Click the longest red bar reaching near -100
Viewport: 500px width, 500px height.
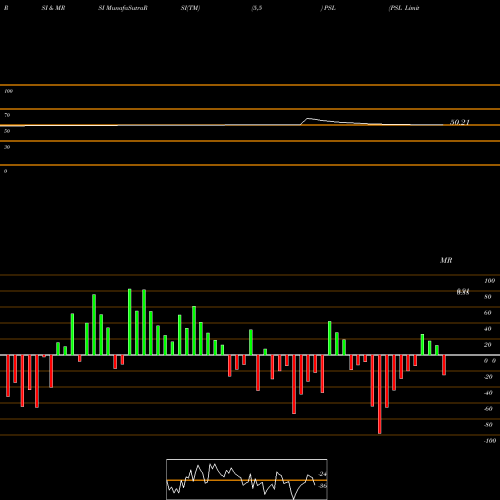(379, 394)
